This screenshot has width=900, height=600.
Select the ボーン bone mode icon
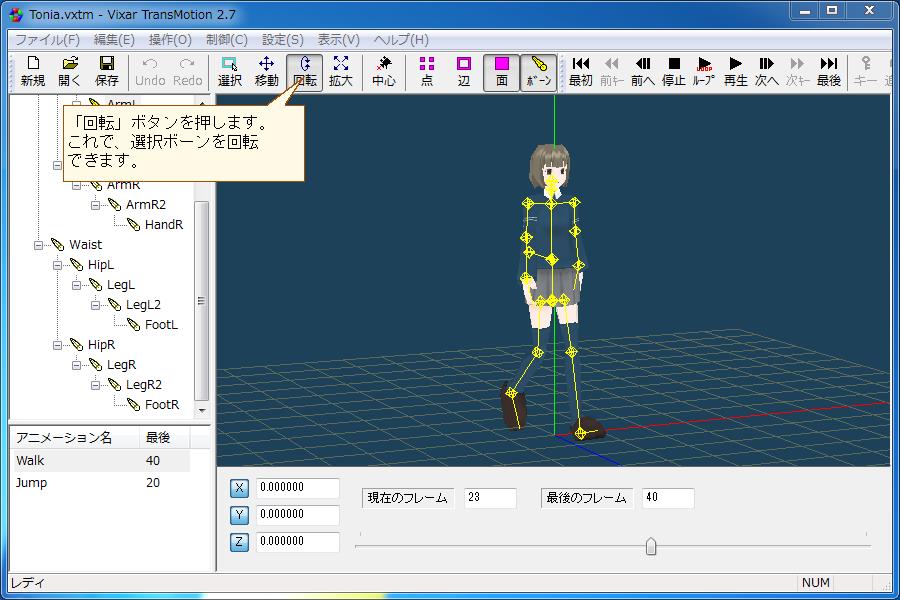tap(537, 71)
